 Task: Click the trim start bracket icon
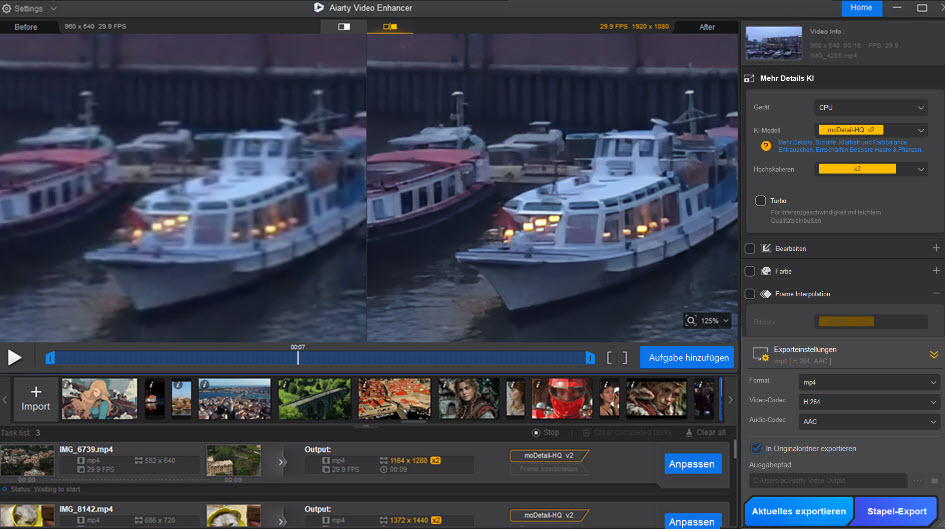click(609, 358)
